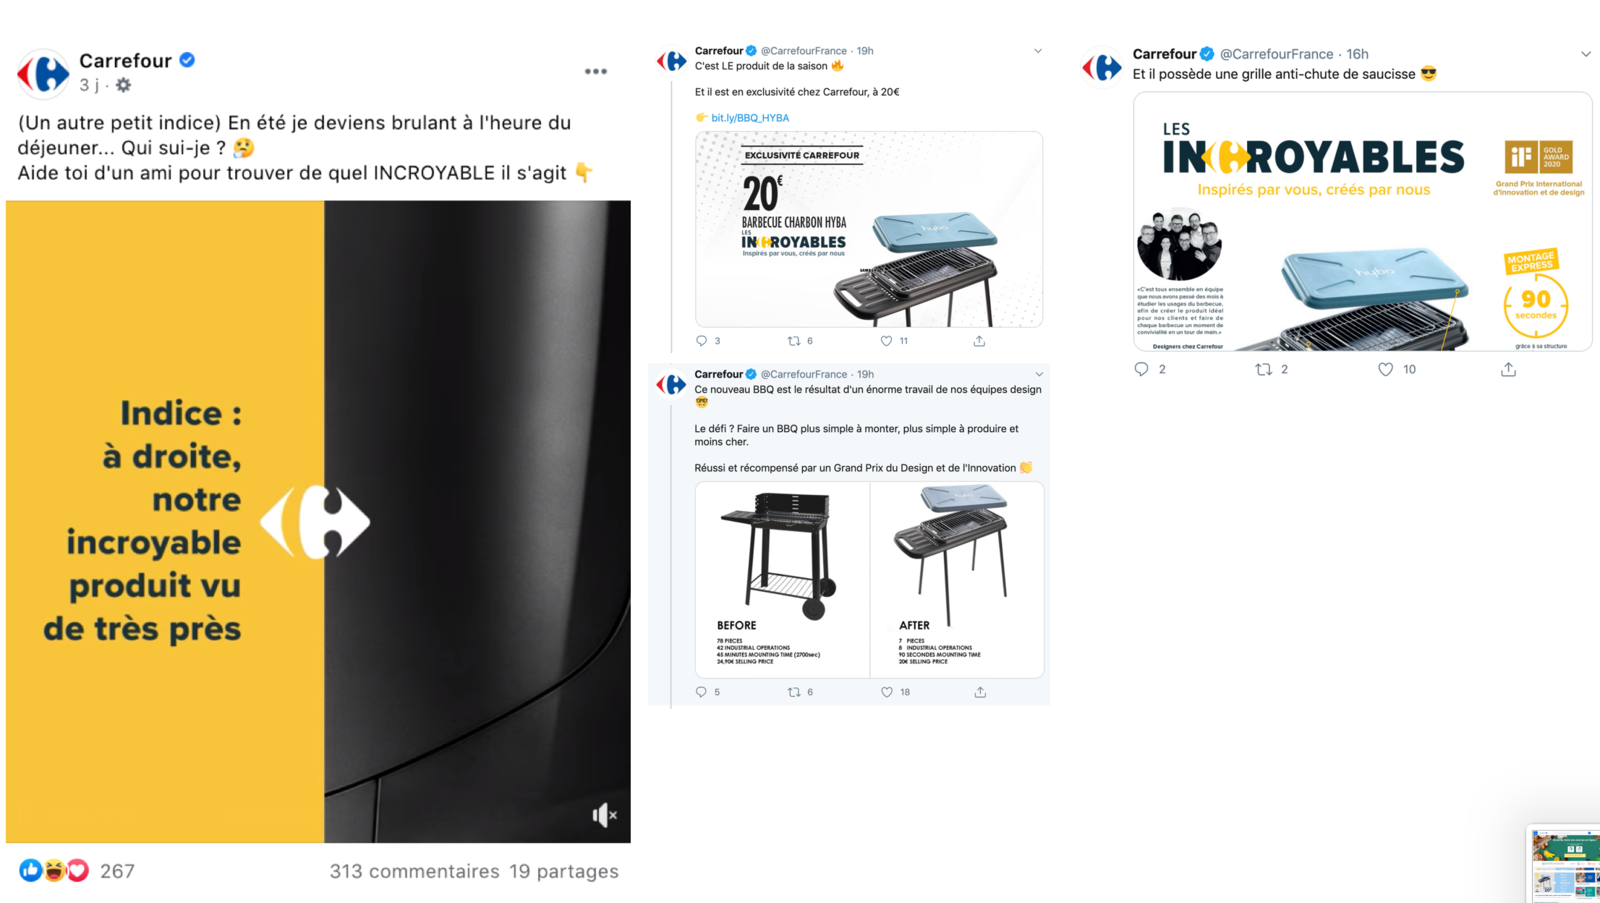The height and width of the screenshot is (903, 1600).
Task: Open the Les Incroyables barbecue image
Action: coord(1362,221)
